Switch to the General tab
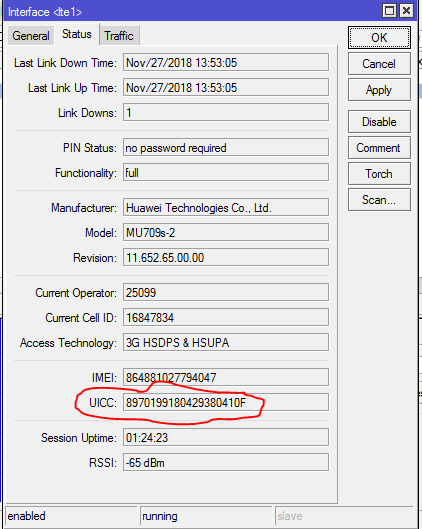 31,35
